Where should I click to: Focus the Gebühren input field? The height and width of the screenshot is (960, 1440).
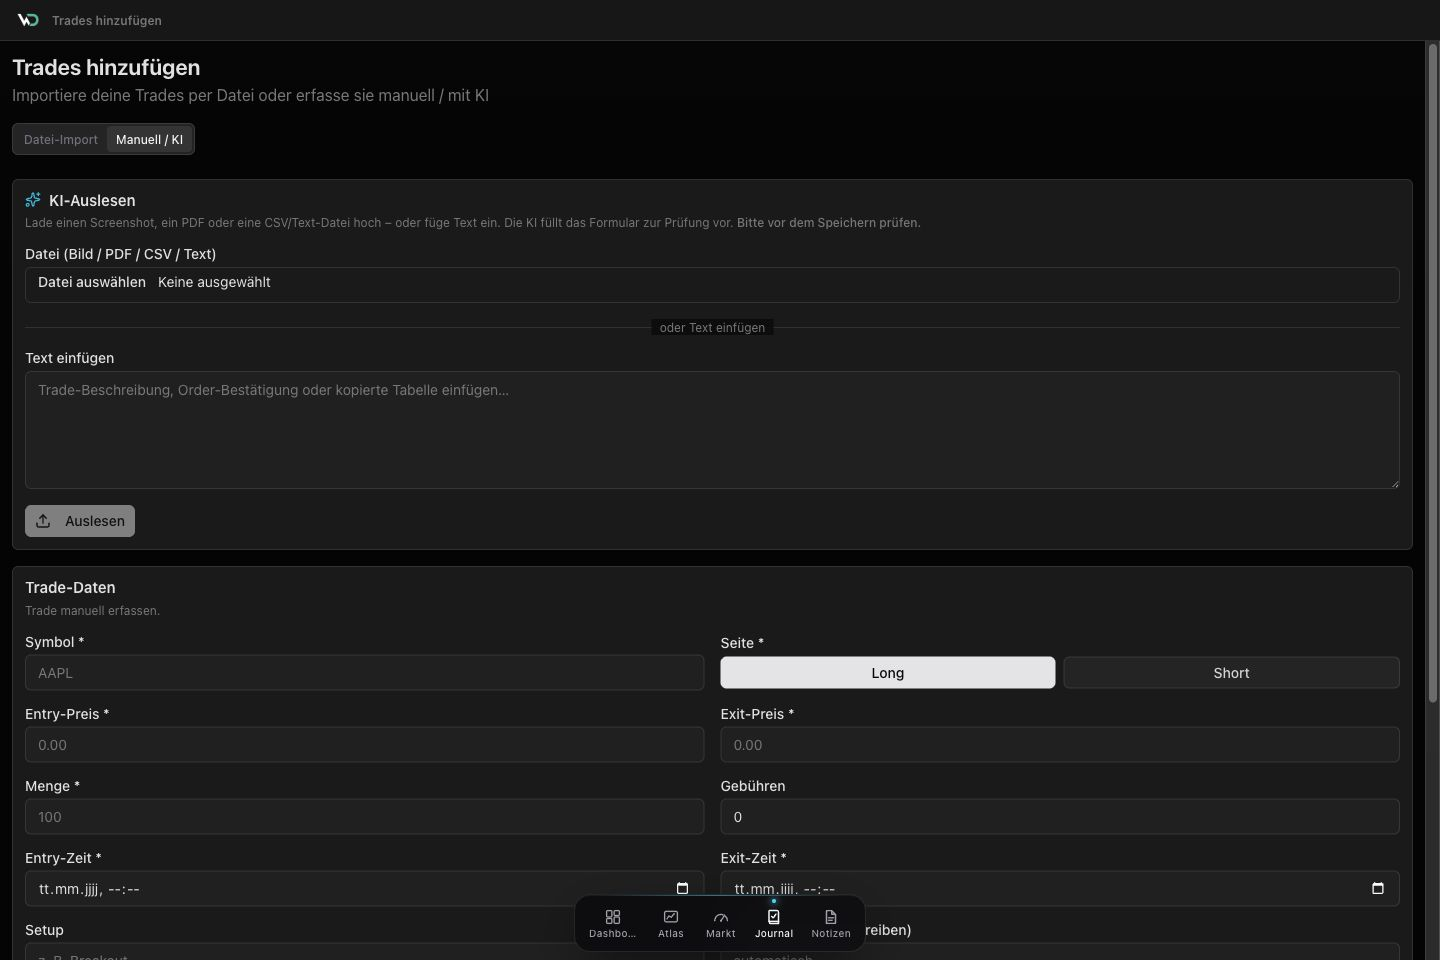(1060, 817)
